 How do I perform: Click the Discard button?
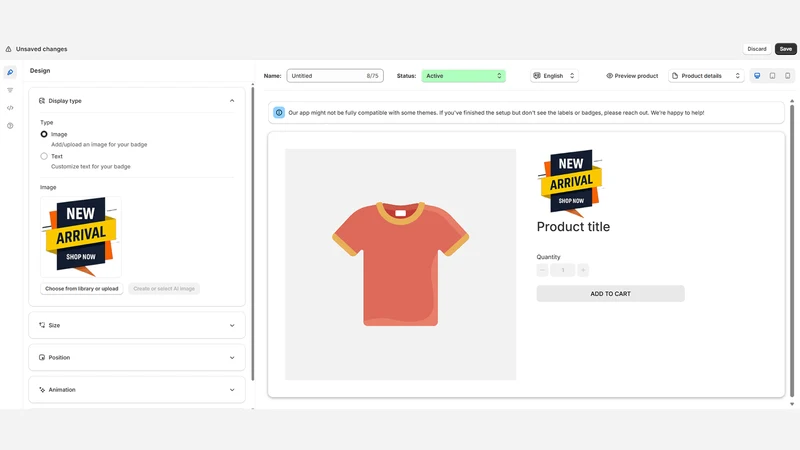click(757, 49)
